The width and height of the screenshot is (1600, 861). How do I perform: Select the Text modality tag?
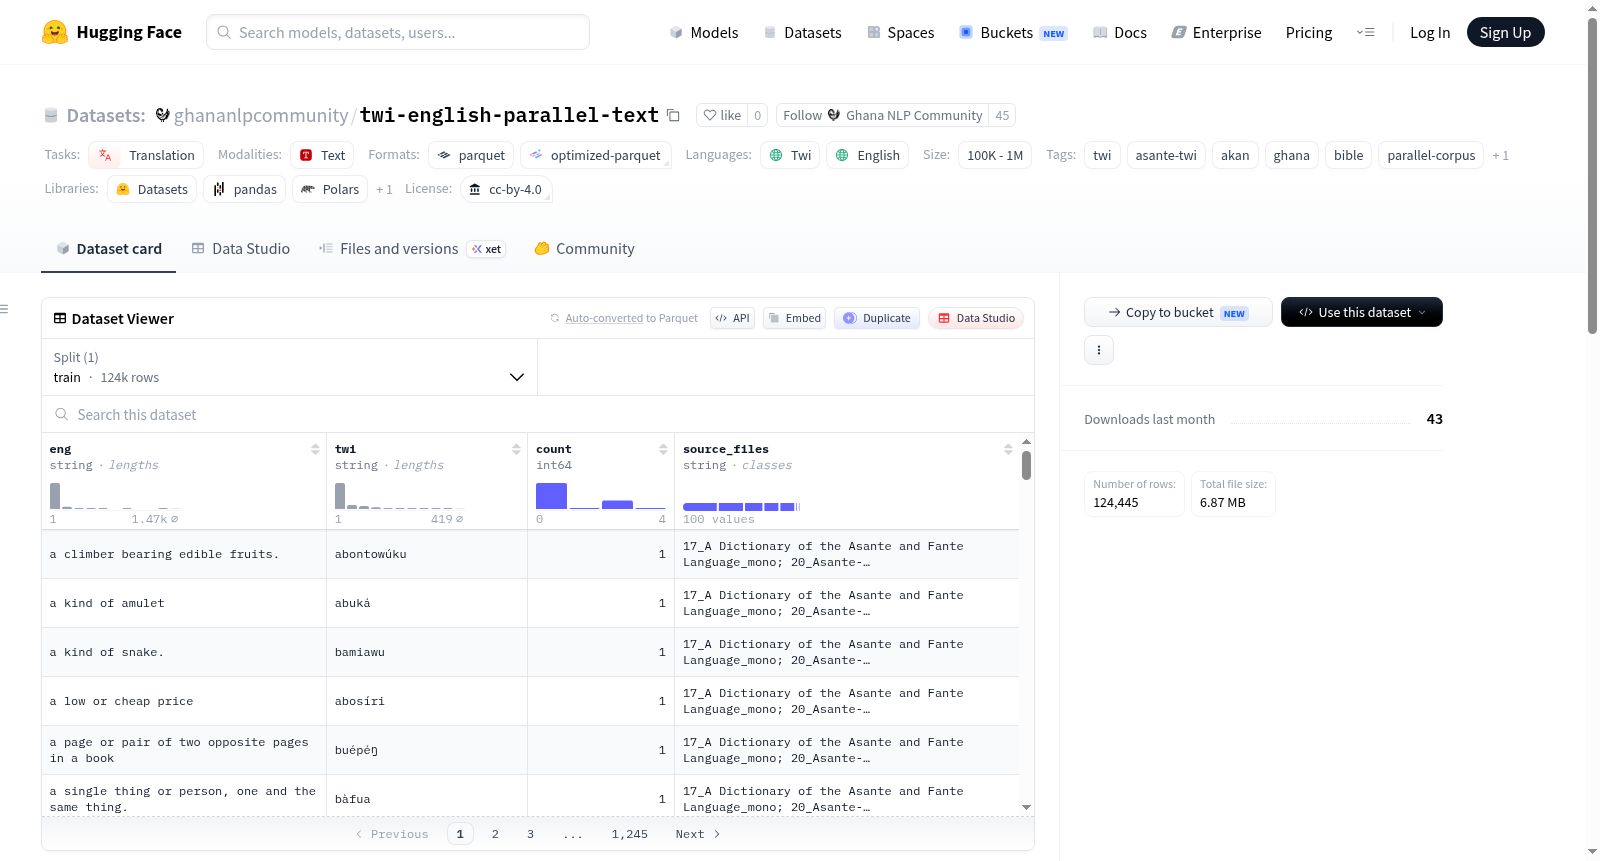tap(323, 155)
